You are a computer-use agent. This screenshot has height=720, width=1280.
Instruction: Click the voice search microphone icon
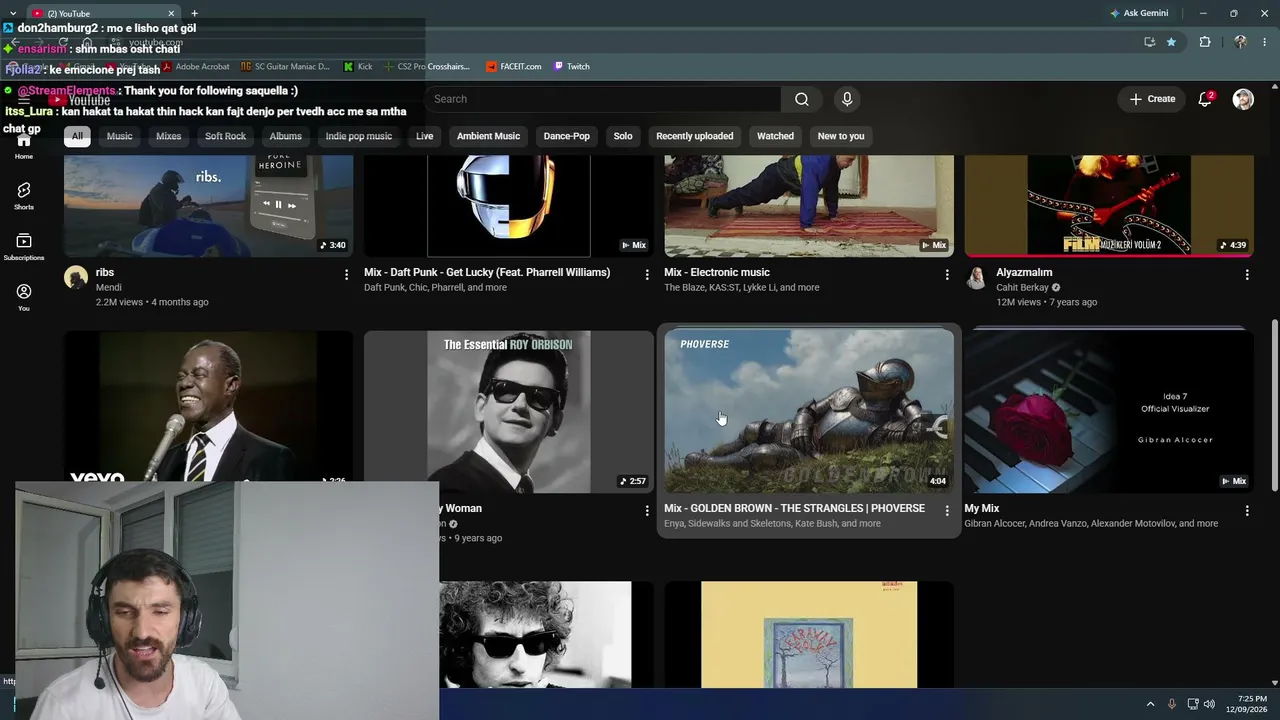point(847,99)
